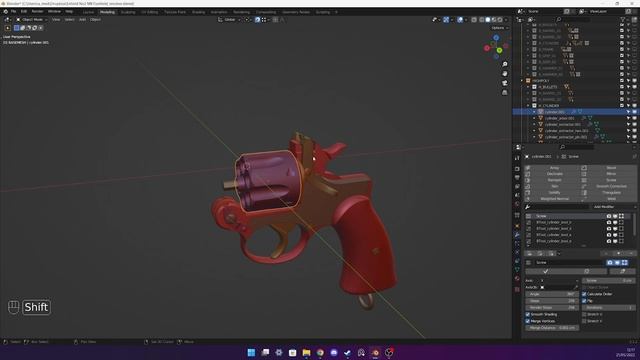Switch to the Modeling workspace tab

click(107, 12)
